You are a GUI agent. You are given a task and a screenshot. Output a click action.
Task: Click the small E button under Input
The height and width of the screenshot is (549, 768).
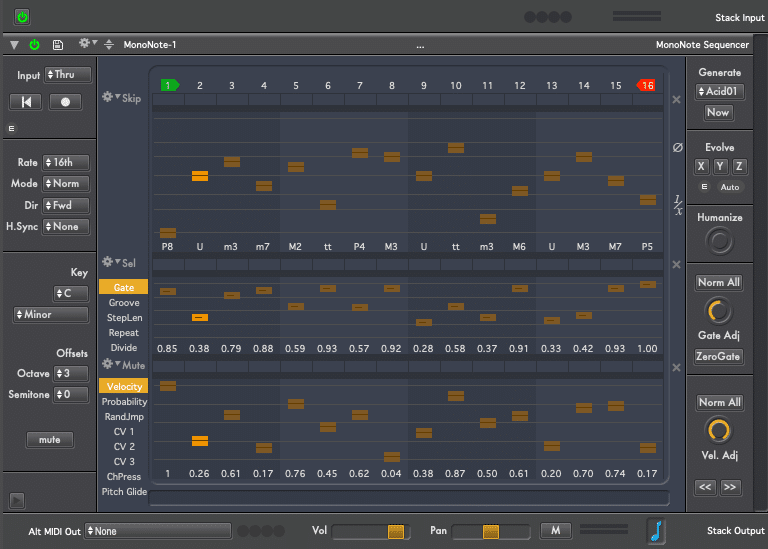pyautogui.click(x=11, y=128)
